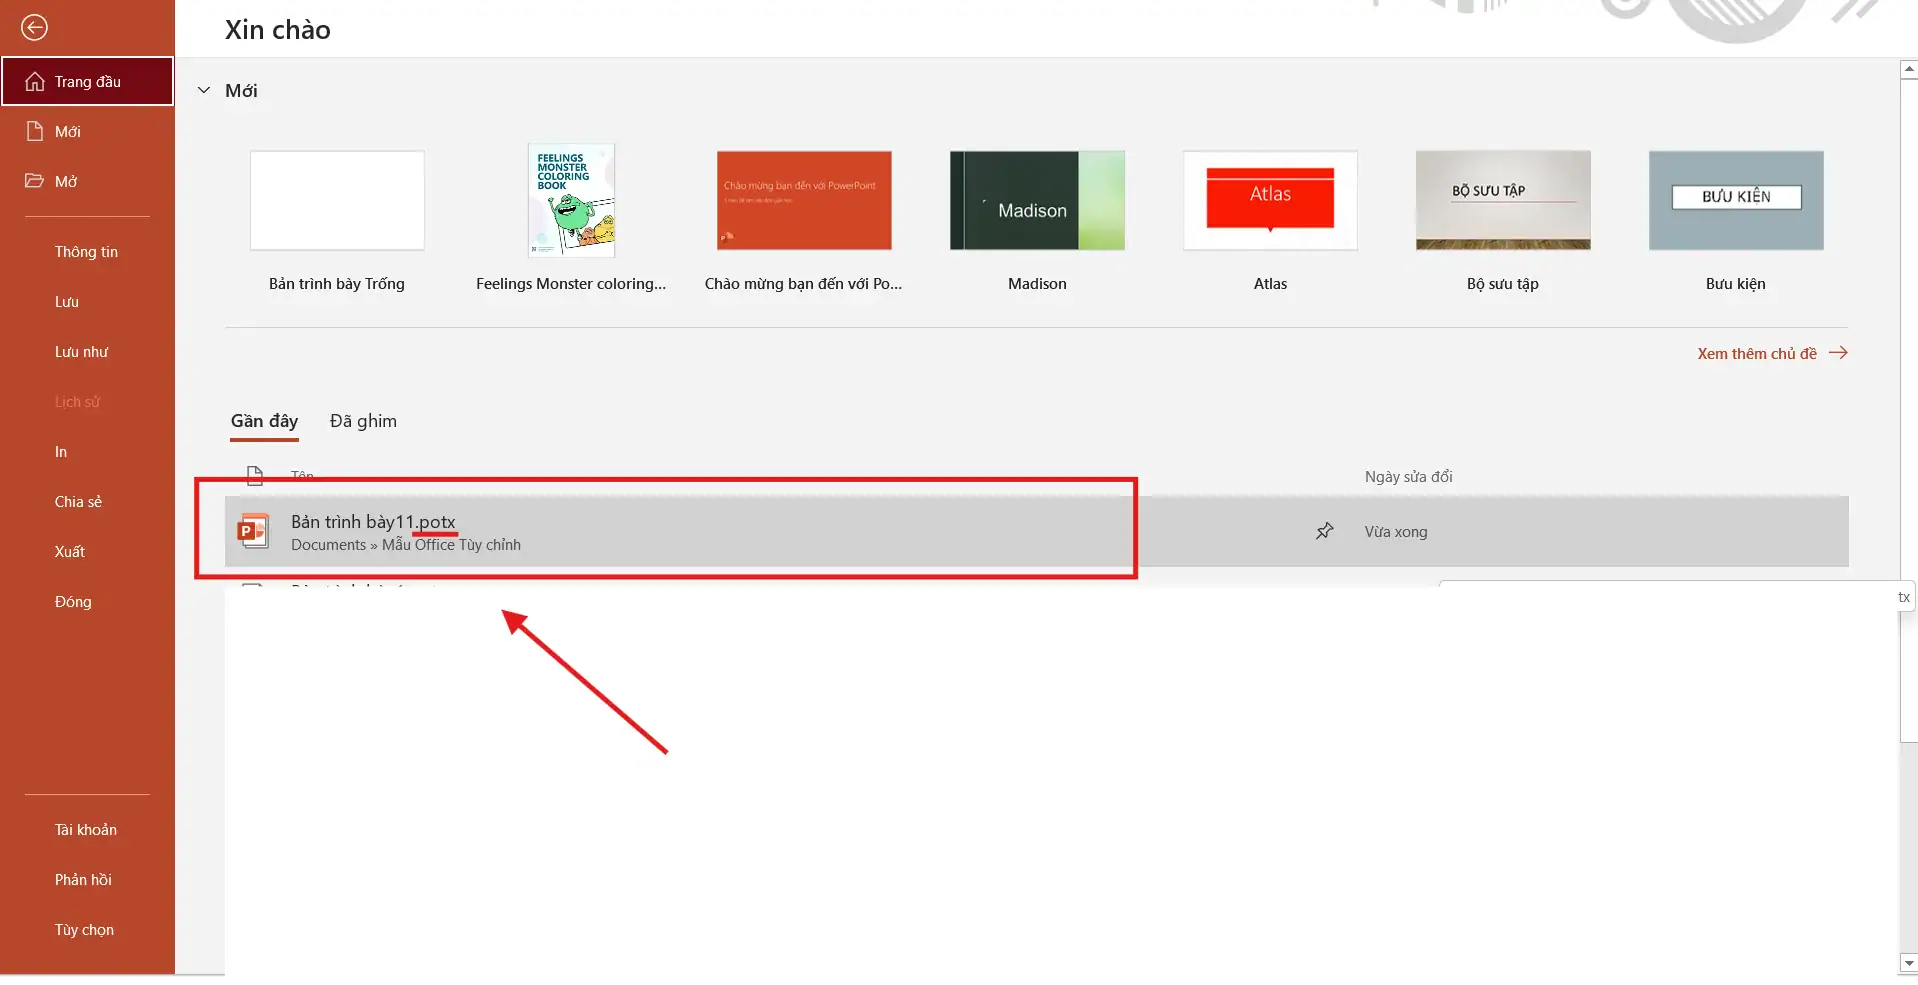Click the Mới new document icon
This screenshot has width=1918, height=985.
pos(35,131)
